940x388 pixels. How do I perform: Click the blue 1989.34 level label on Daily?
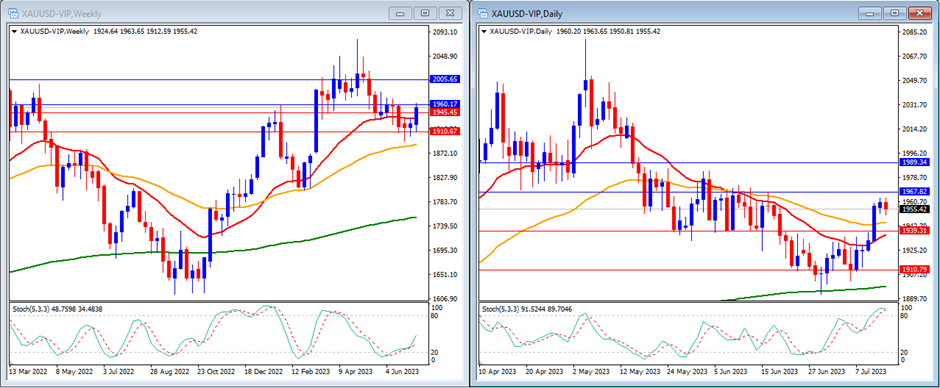914,163
